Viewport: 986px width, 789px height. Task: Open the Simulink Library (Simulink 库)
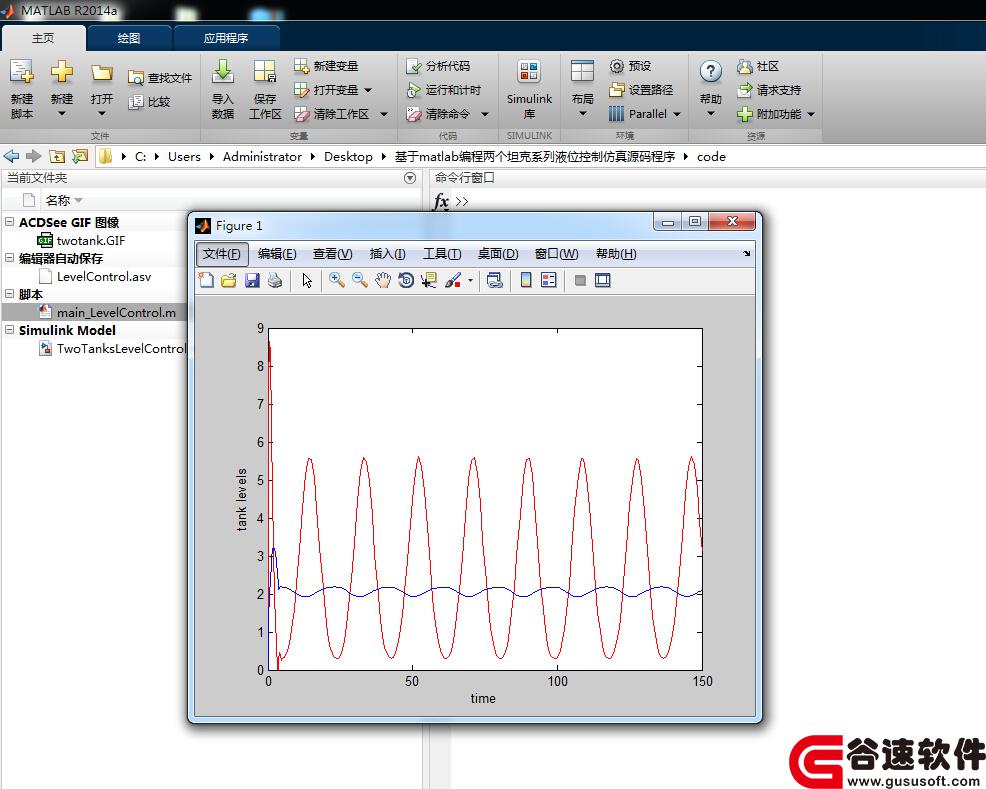(529, 88)
